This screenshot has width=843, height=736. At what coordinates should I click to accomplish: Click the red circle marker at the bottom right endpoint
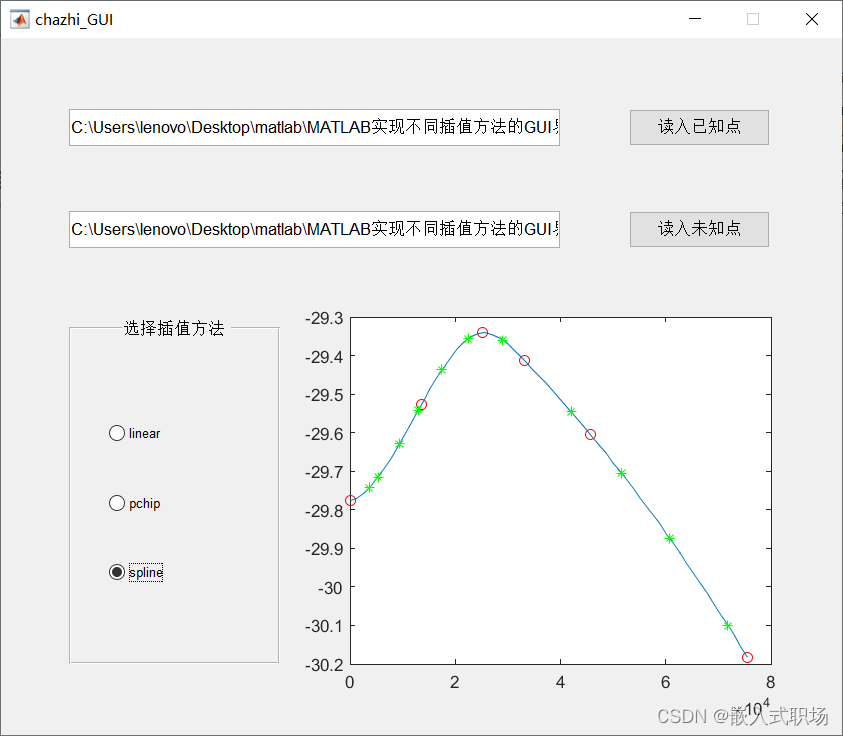point(747,657)
